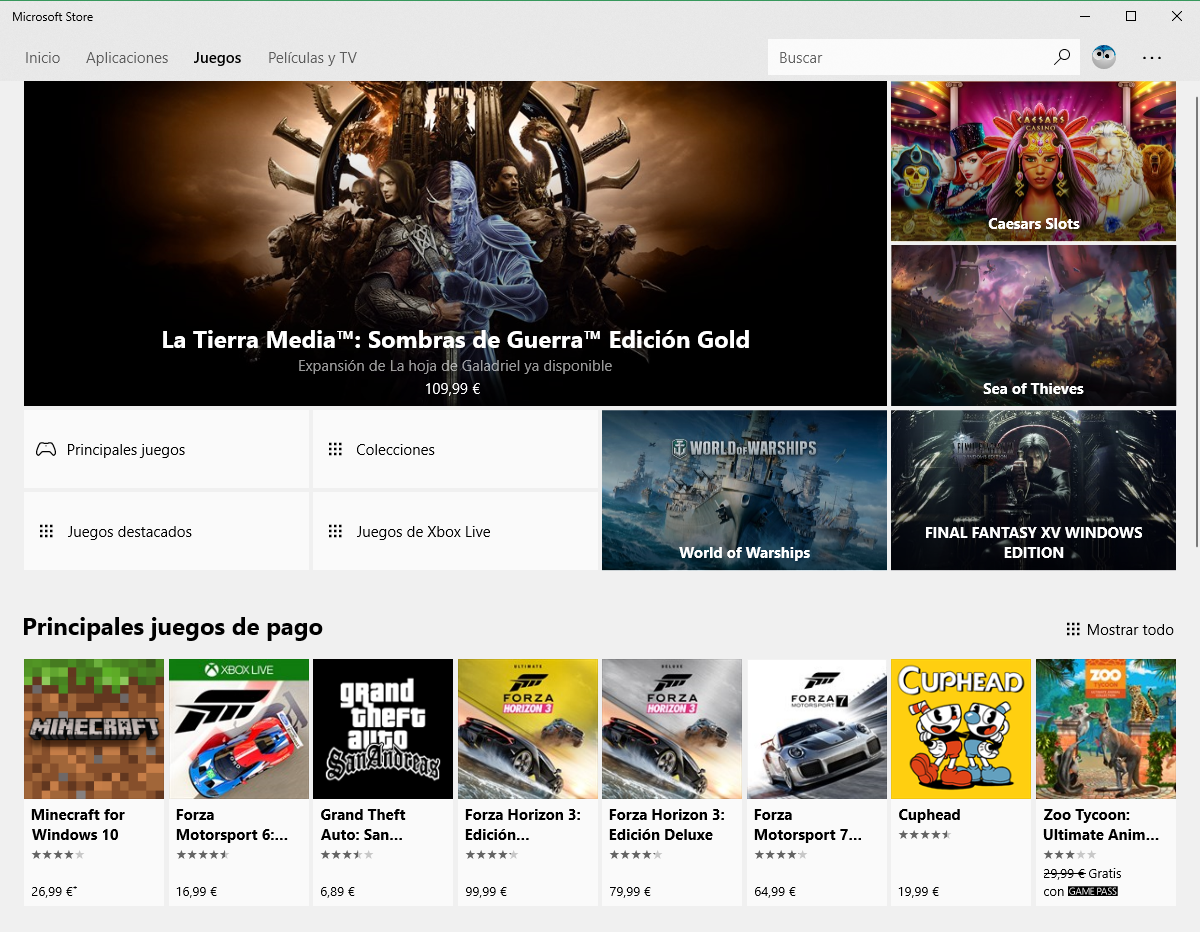
Task: Click the Grand Theft Auto San Andreas cover
Action: pyautogui.click(x=383, y=729)
